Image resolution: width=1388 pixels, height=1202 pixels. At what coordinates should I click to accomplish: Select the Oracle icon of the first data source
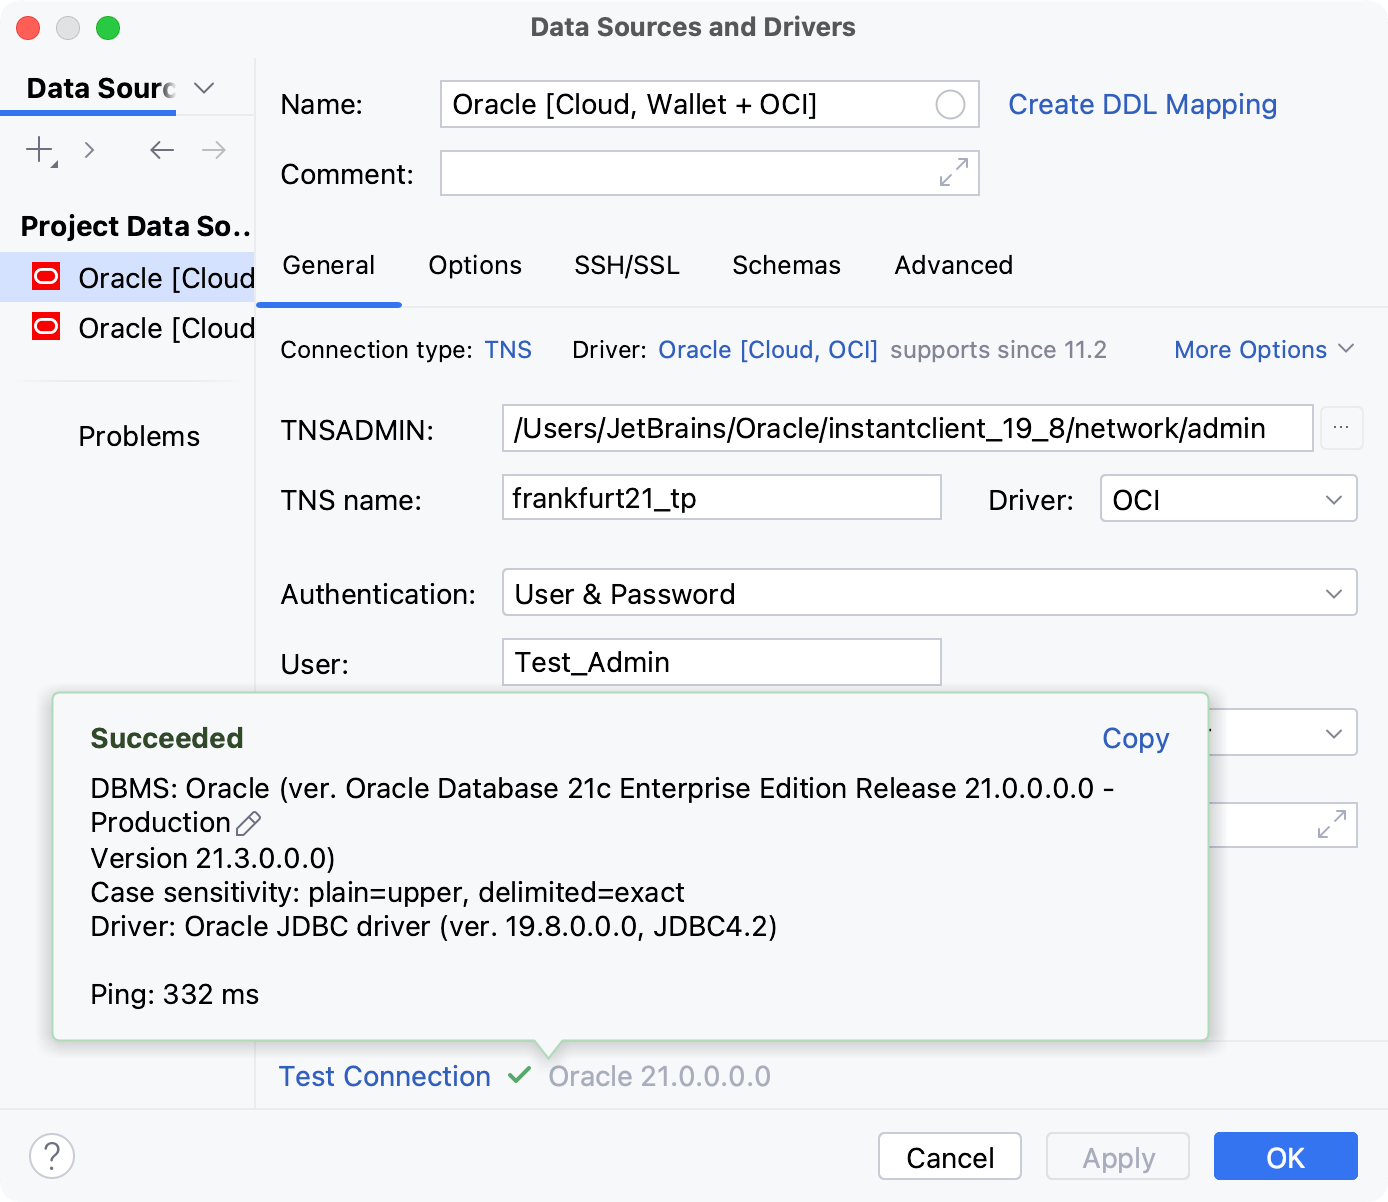pyautogui.click(x=46, y=277)
